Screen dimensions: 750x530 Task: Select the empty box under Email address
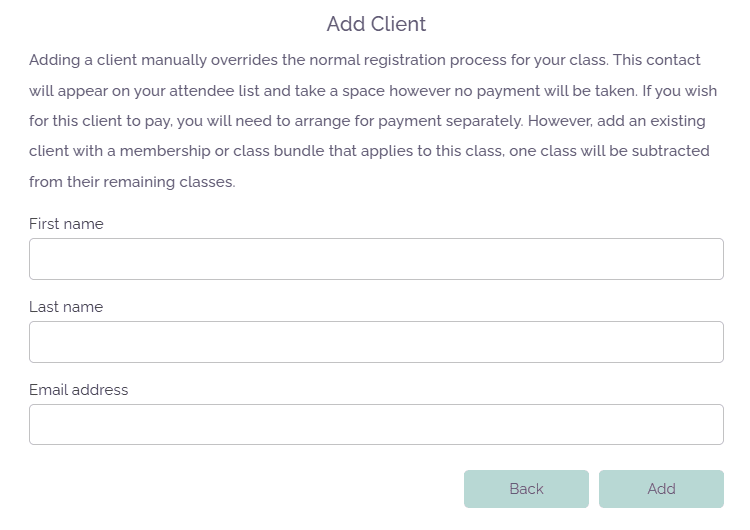376,425
